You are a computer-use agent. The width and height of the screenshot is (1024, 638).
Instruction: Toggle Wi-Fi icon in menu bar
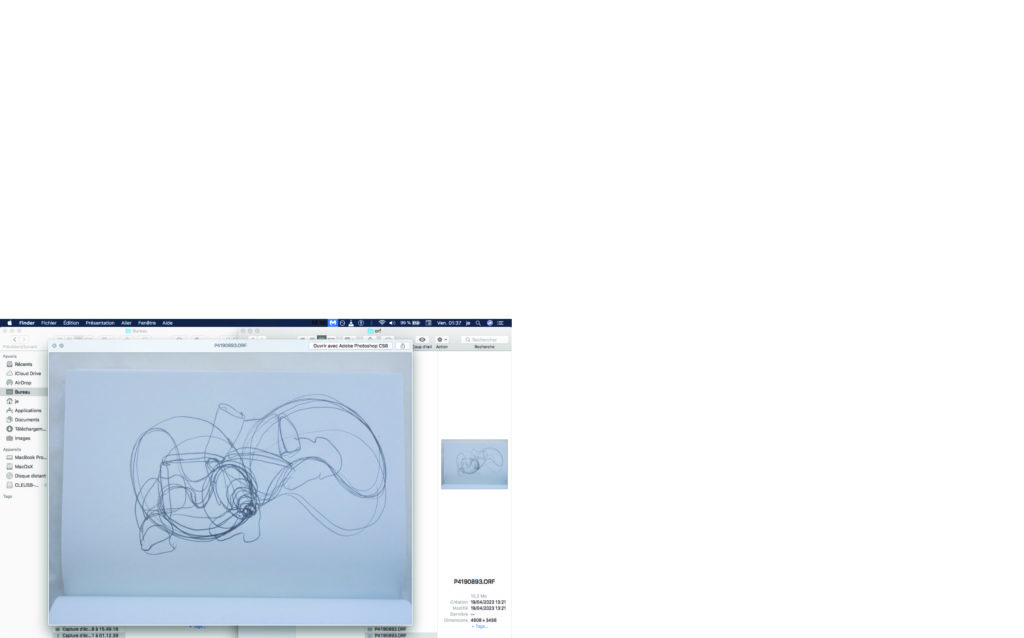[x=381, y=323]
